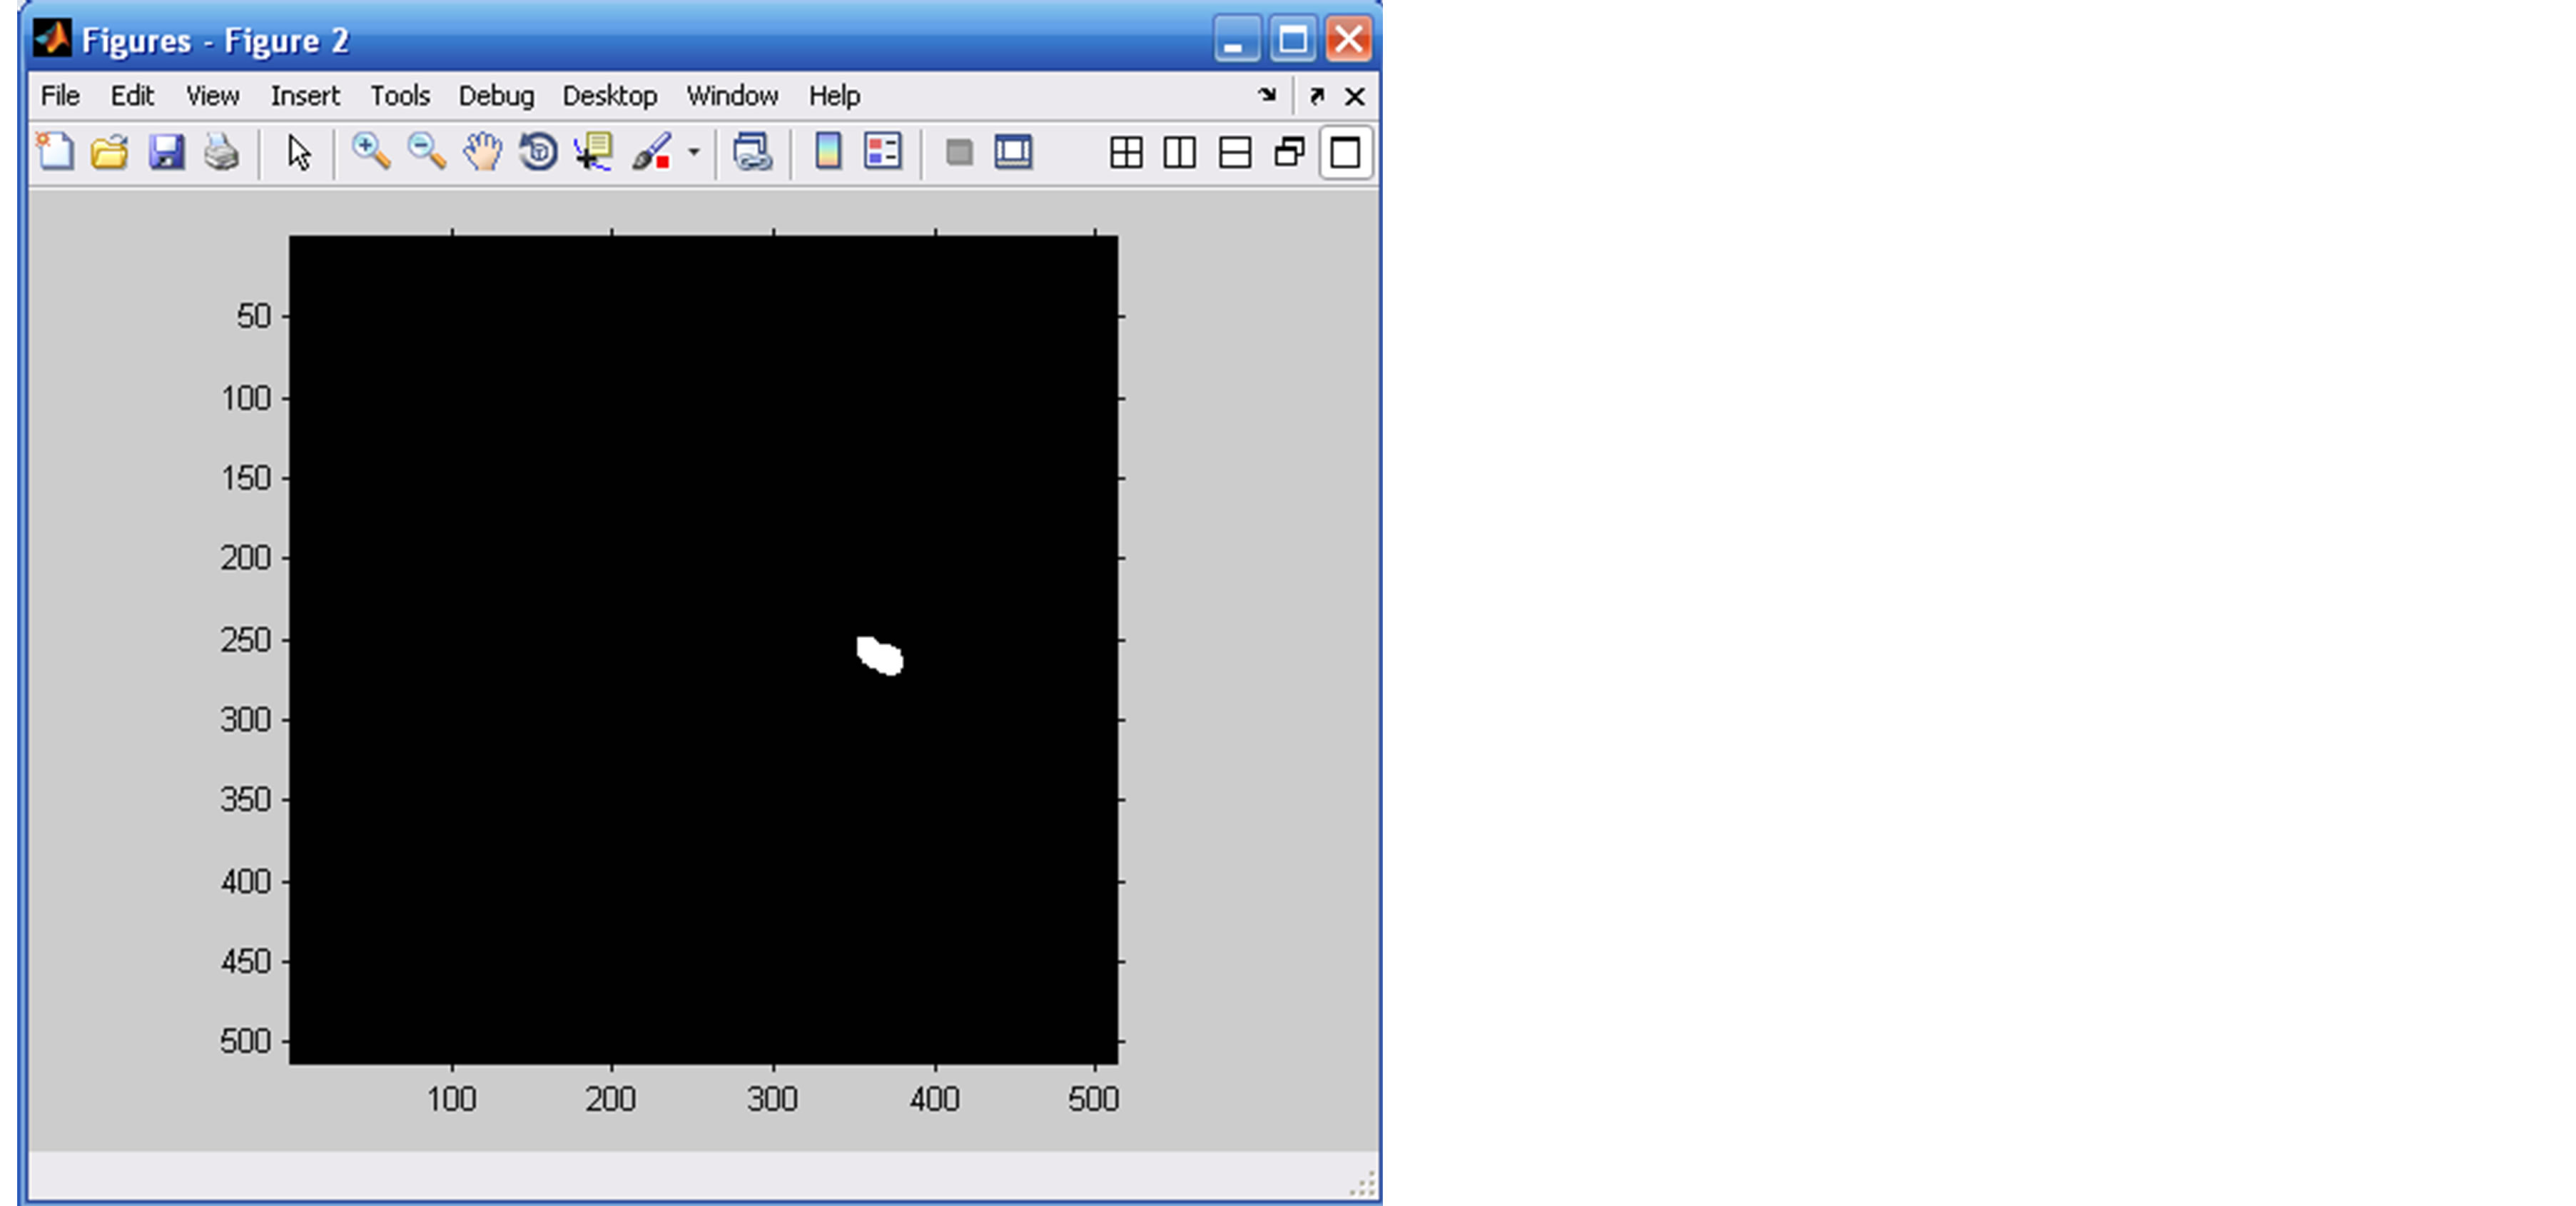Print the figure using the printer icon
2576x1206 pixels.
click(x=221, y=152)
